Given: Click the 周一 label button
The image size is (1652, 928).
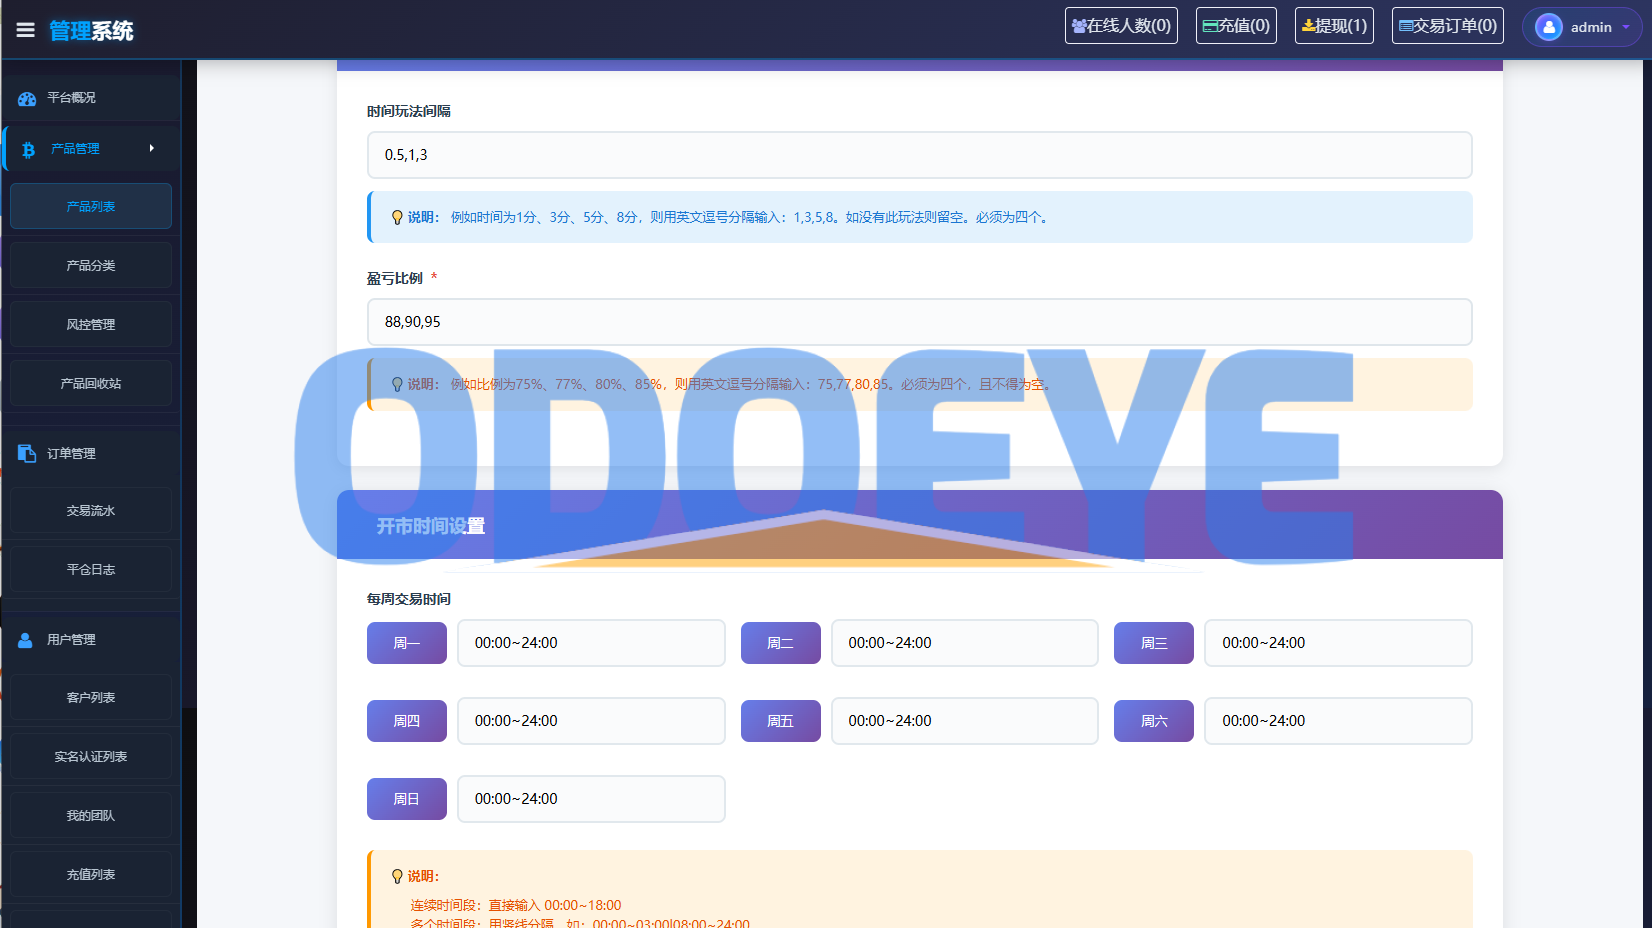Looking at the screenshot, I should click(407, 643).
